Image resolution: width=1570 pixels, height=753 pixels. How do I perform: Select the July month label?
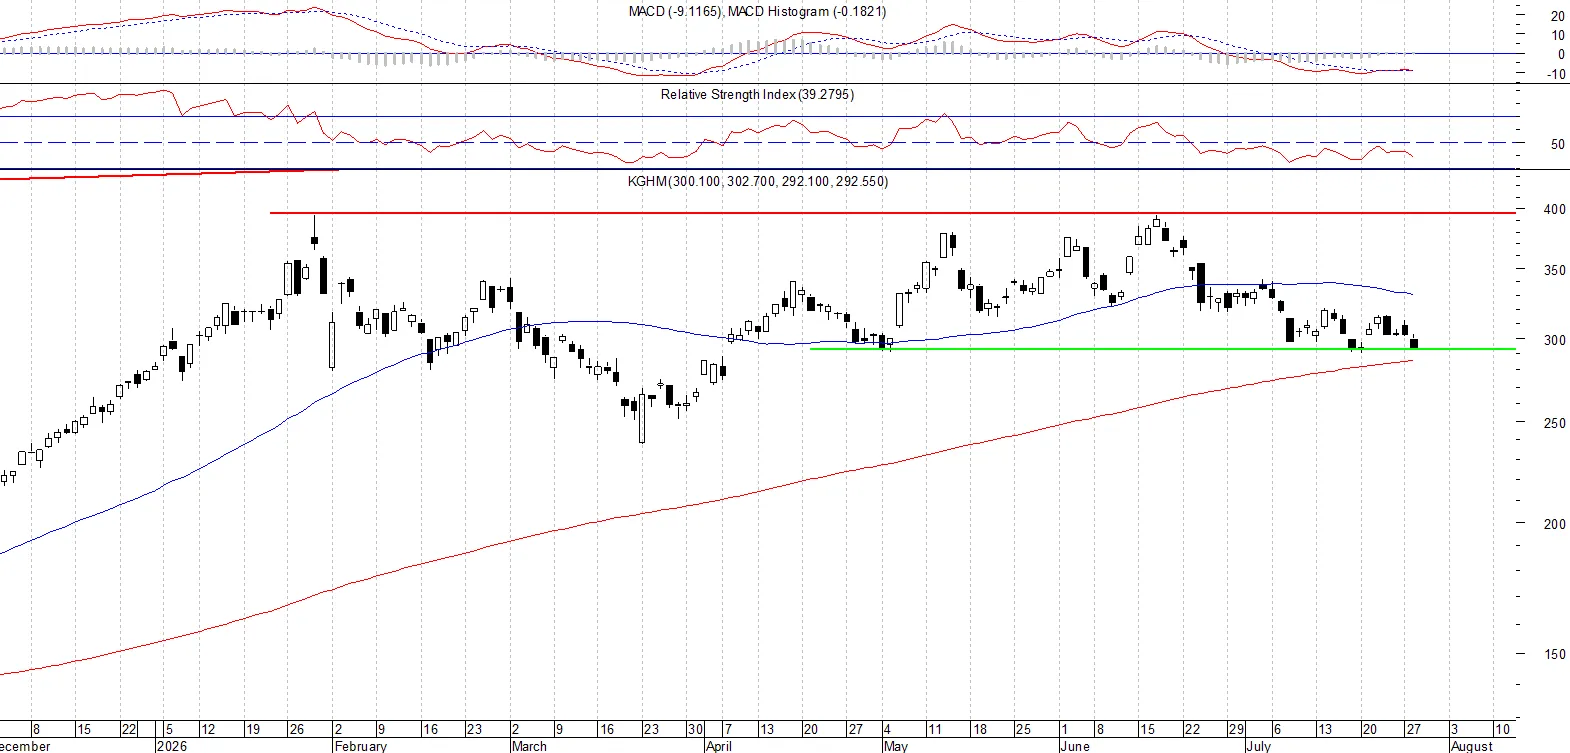pos(1259,746)
